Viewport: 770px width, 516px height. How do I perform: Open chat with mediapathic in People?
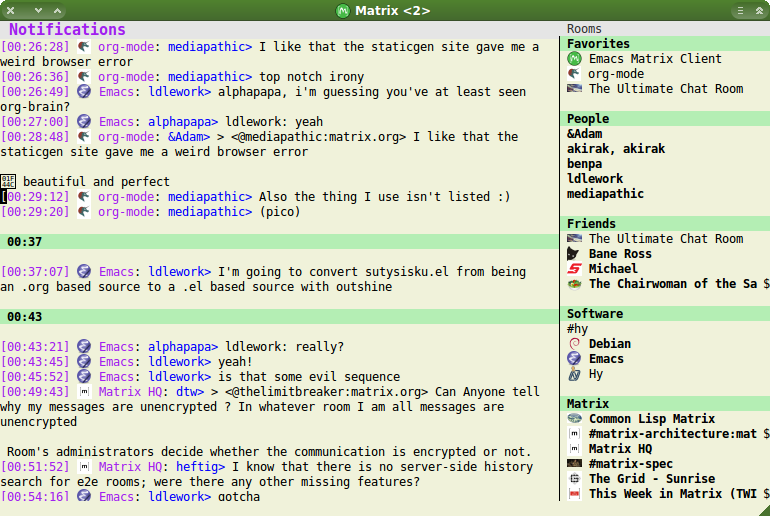(605, 194)
